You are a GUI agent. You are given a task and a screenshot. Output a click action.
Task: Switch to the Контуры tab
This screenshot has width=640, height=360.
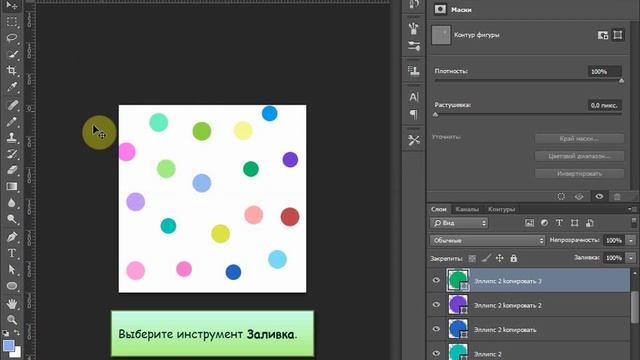tap(502, 209)
